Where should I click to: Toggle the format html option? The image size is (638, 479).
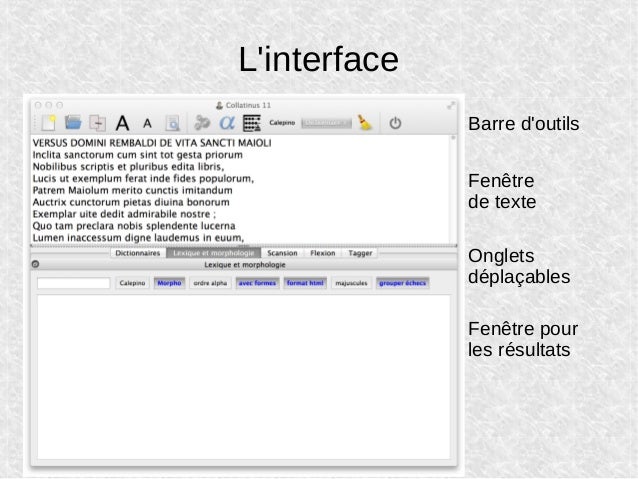[305, 283]
